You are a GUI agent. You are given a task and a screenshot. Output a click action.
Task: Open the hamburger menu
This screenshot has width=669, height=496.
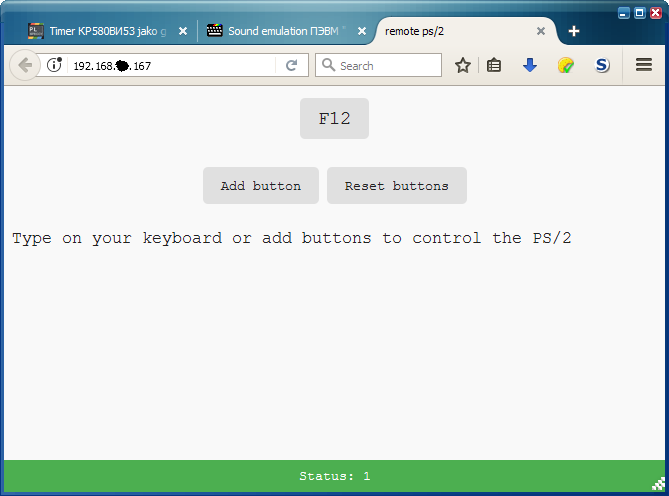(x=643, y=65)
